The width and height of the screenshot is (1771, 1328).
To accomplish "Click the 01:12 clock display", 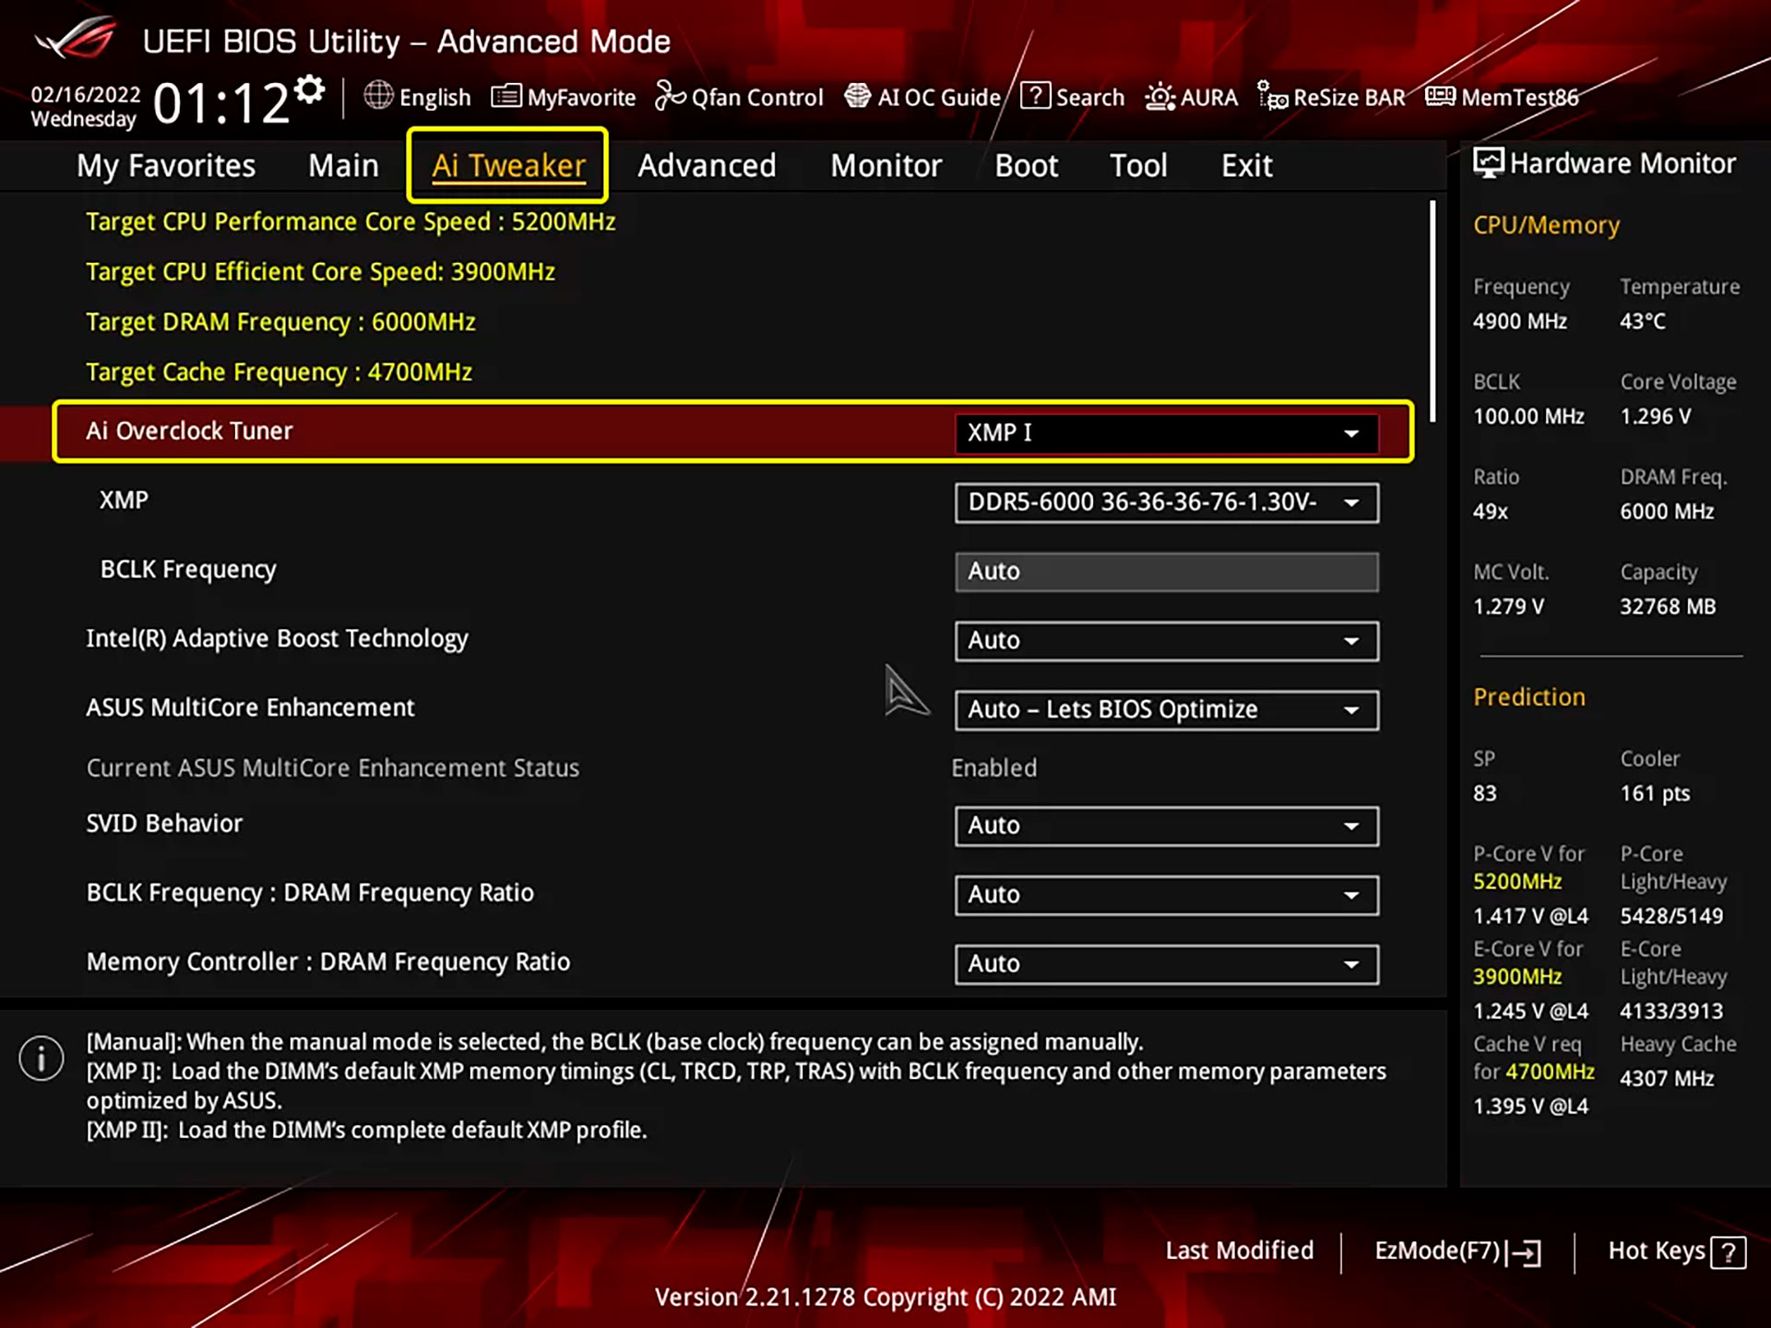I will click(x=221, y=103).
